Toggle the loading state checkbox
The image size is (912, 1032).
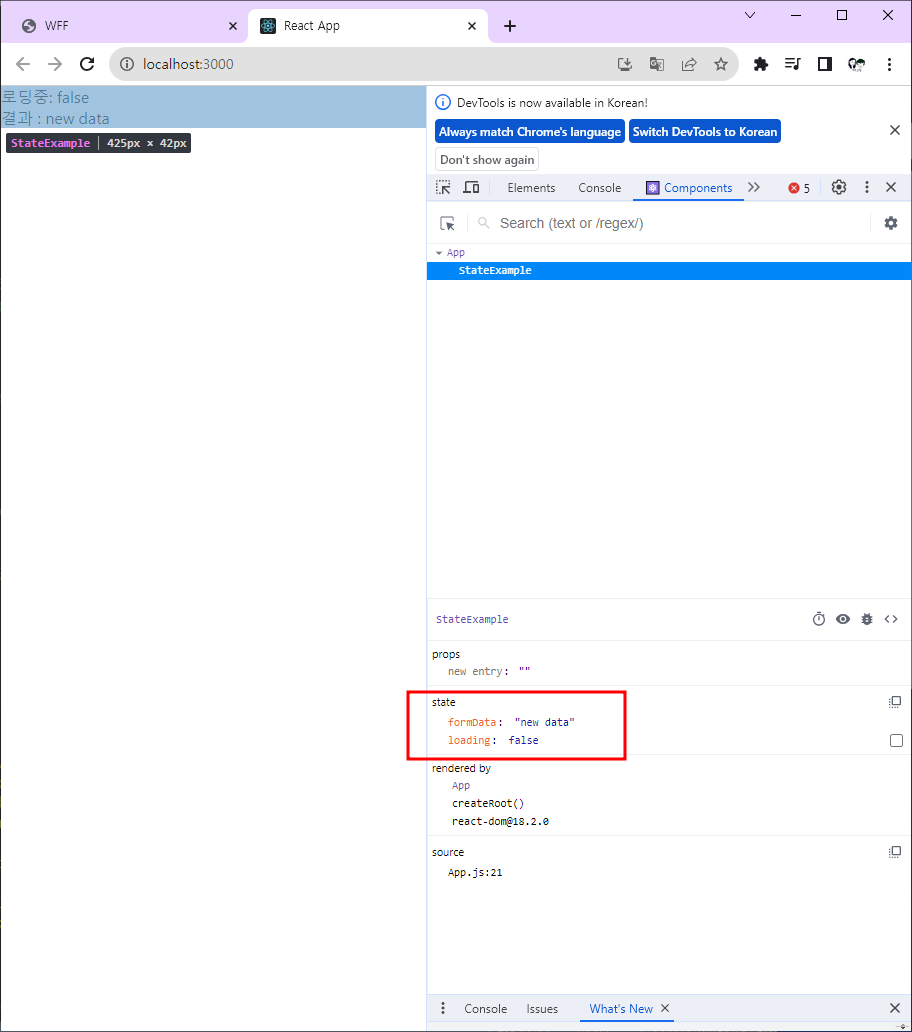click(896, 740)
